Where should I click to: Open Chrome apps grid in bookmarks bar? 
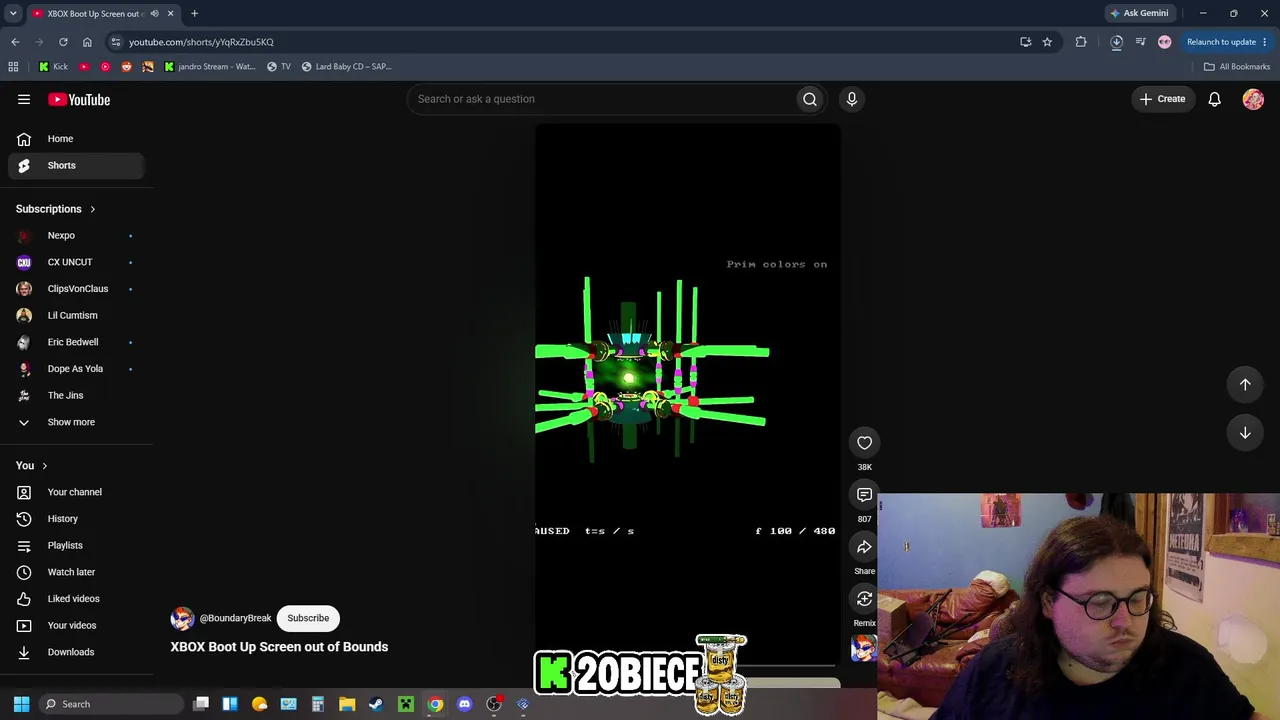point(13,67)
